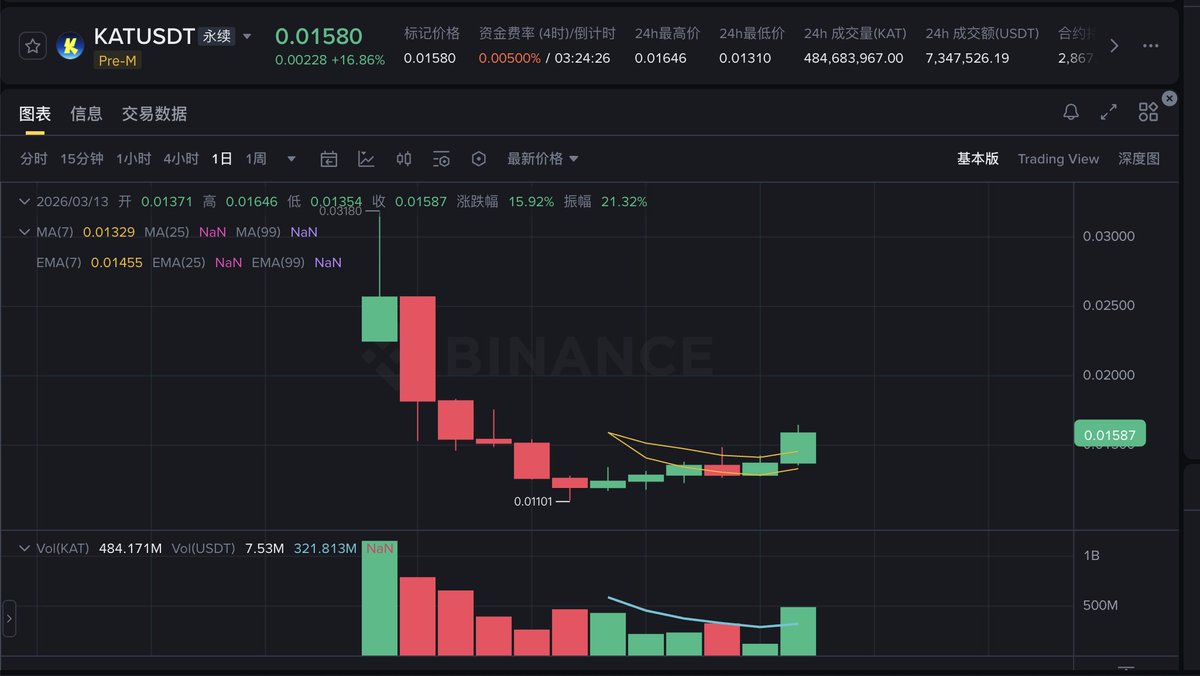The height and width of the screenshot is (676, 1200).
Task: Click the 资金费率 funding rate label
Action: tap(547, 33)
